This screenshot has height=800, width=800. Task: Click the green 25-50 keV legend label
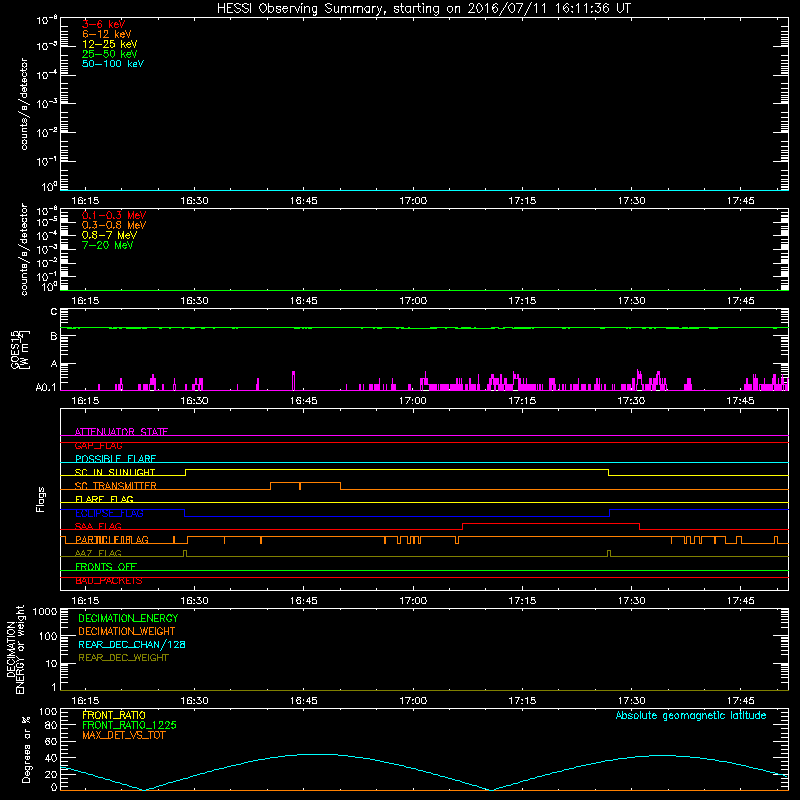point(109,54)
